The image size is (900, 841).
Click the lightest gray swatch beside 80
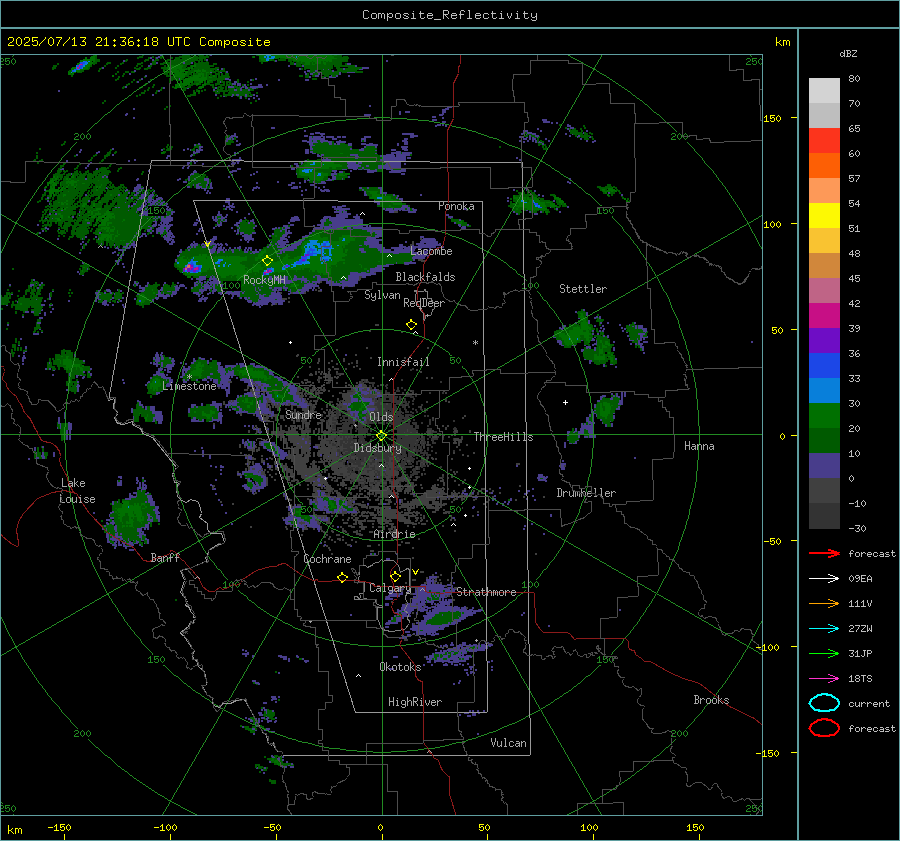pos(824,91)
